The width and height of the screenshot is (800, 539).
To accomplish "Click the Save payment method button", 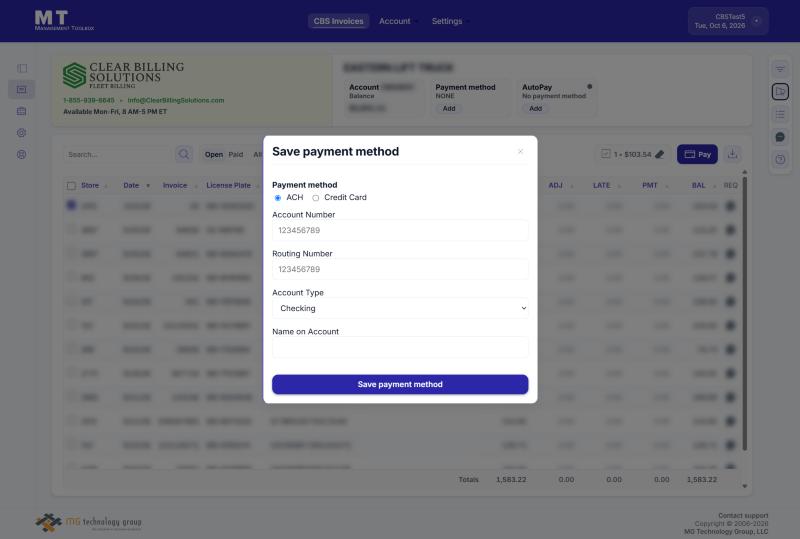I will coord(401,384).
